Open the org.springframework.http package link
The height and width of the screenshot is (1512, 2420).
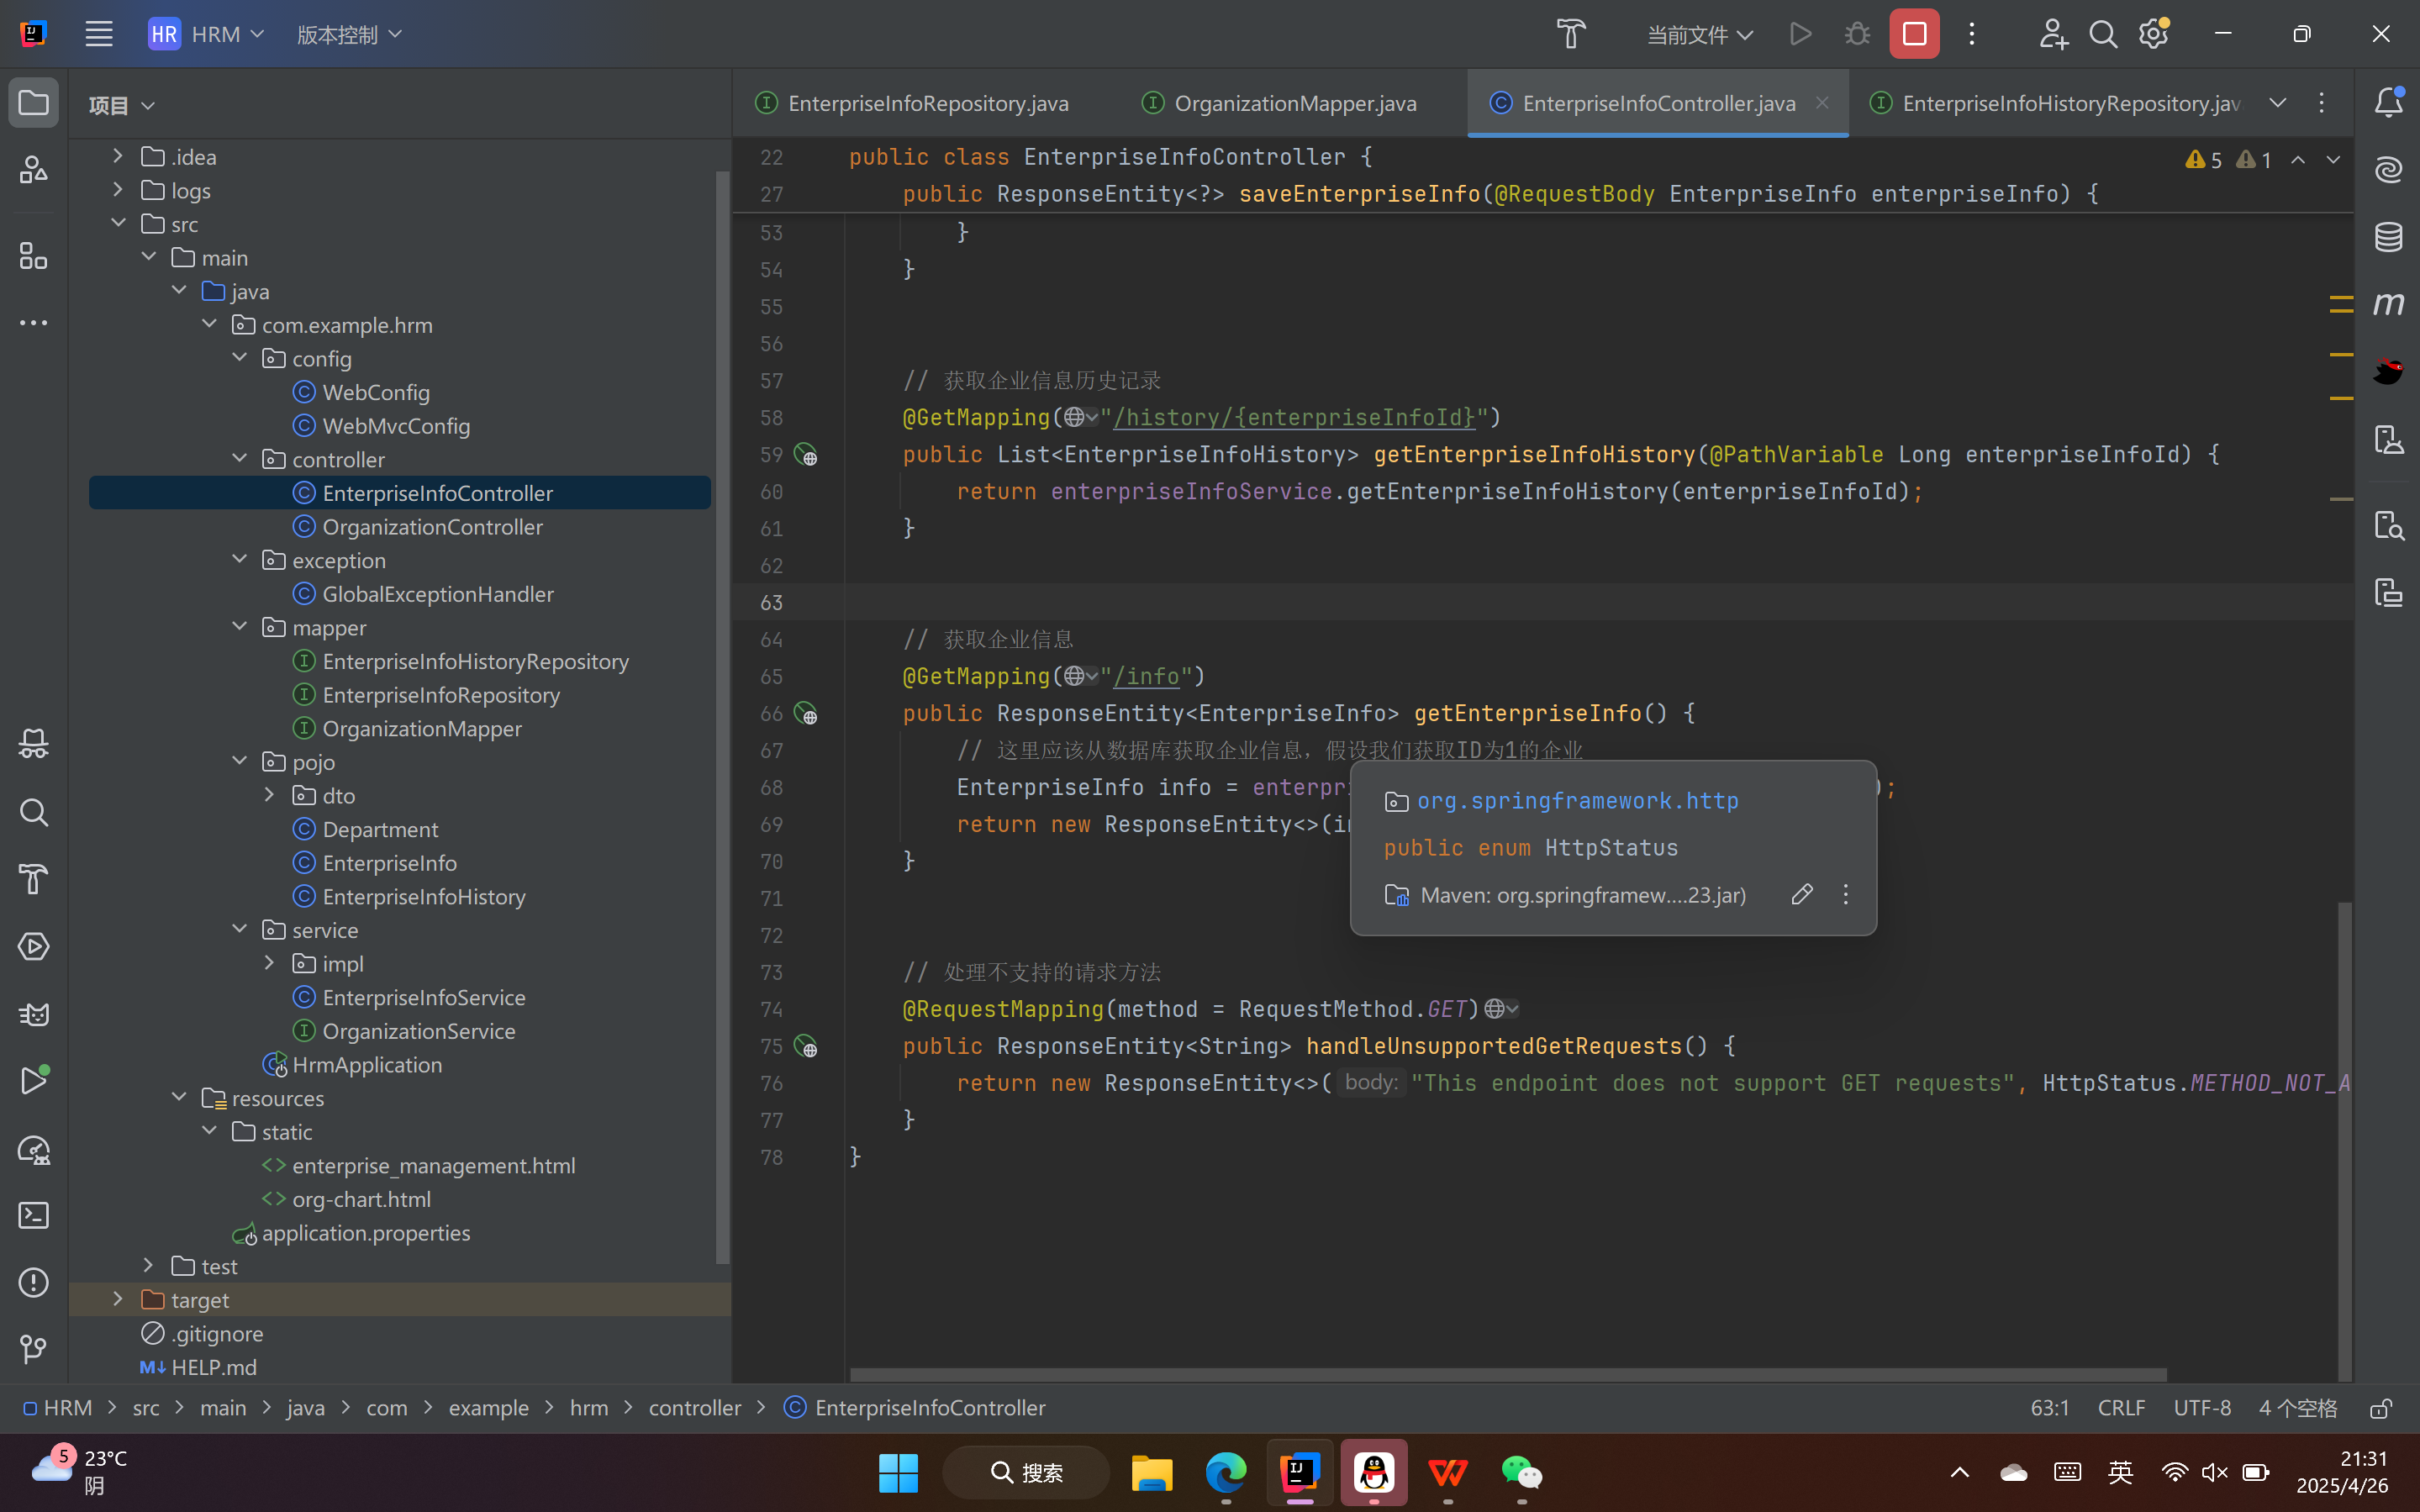(x=1577, y=801)
